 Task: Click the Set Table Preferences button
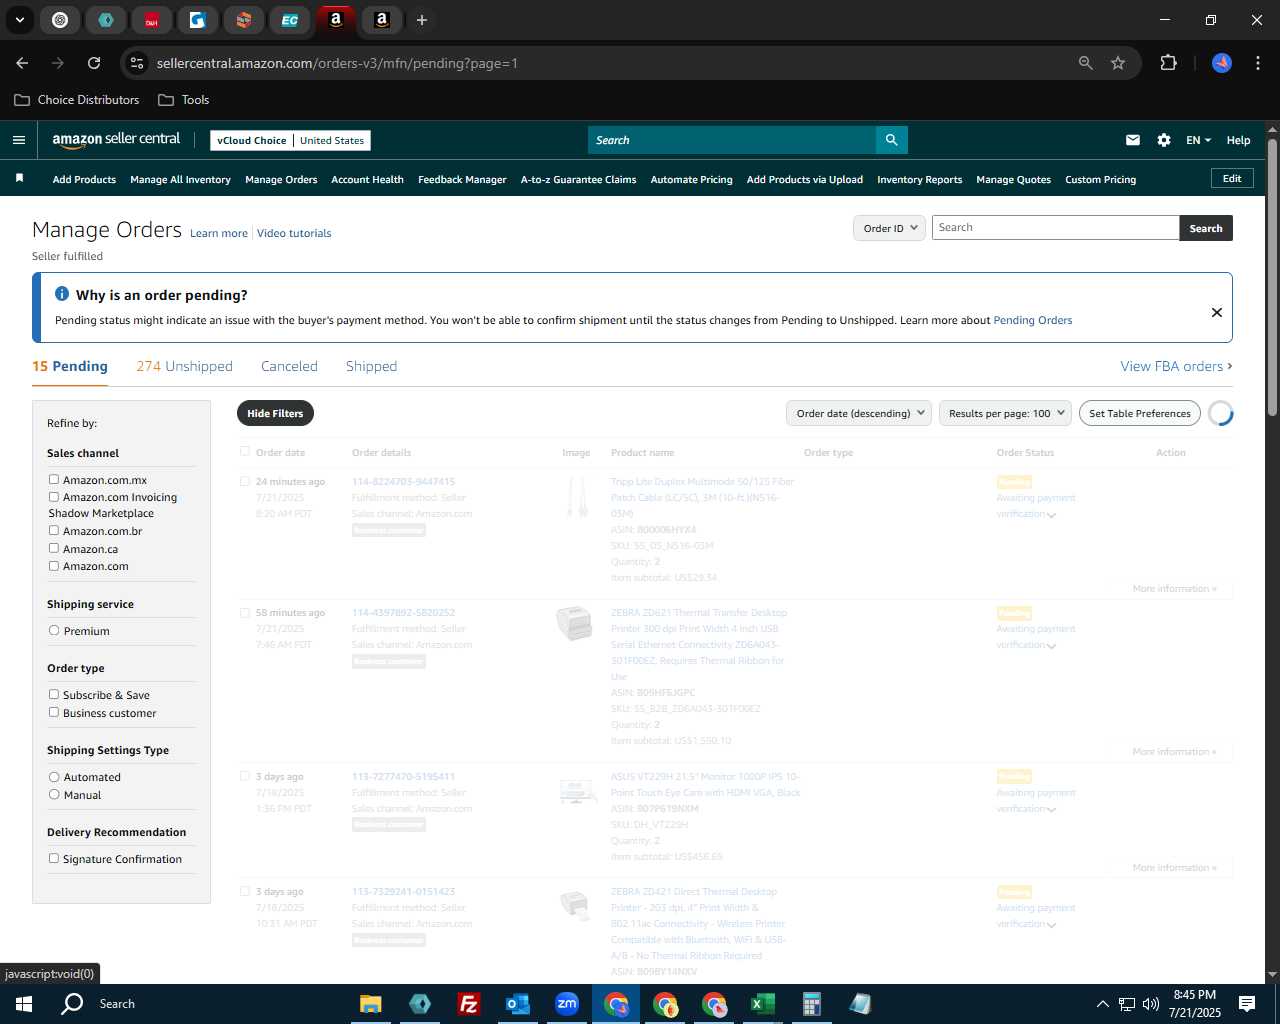(x=1139, y=413)
